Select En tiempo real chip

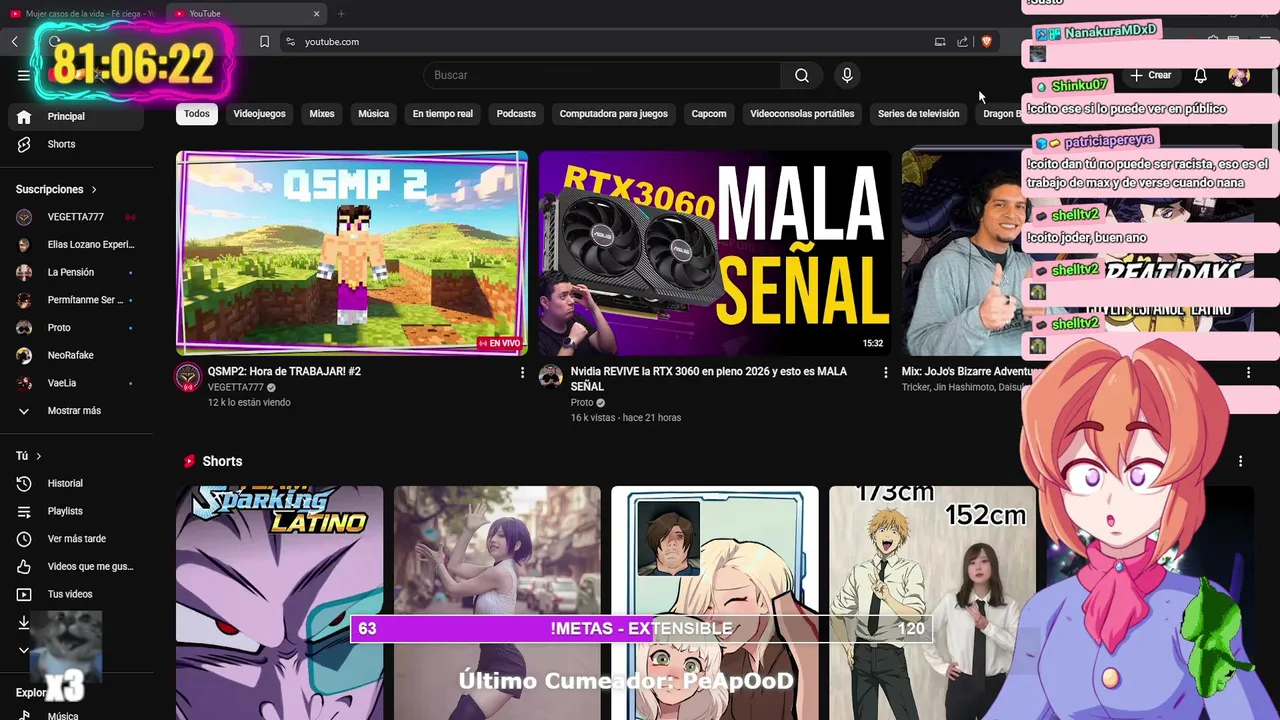pos(443,114)
